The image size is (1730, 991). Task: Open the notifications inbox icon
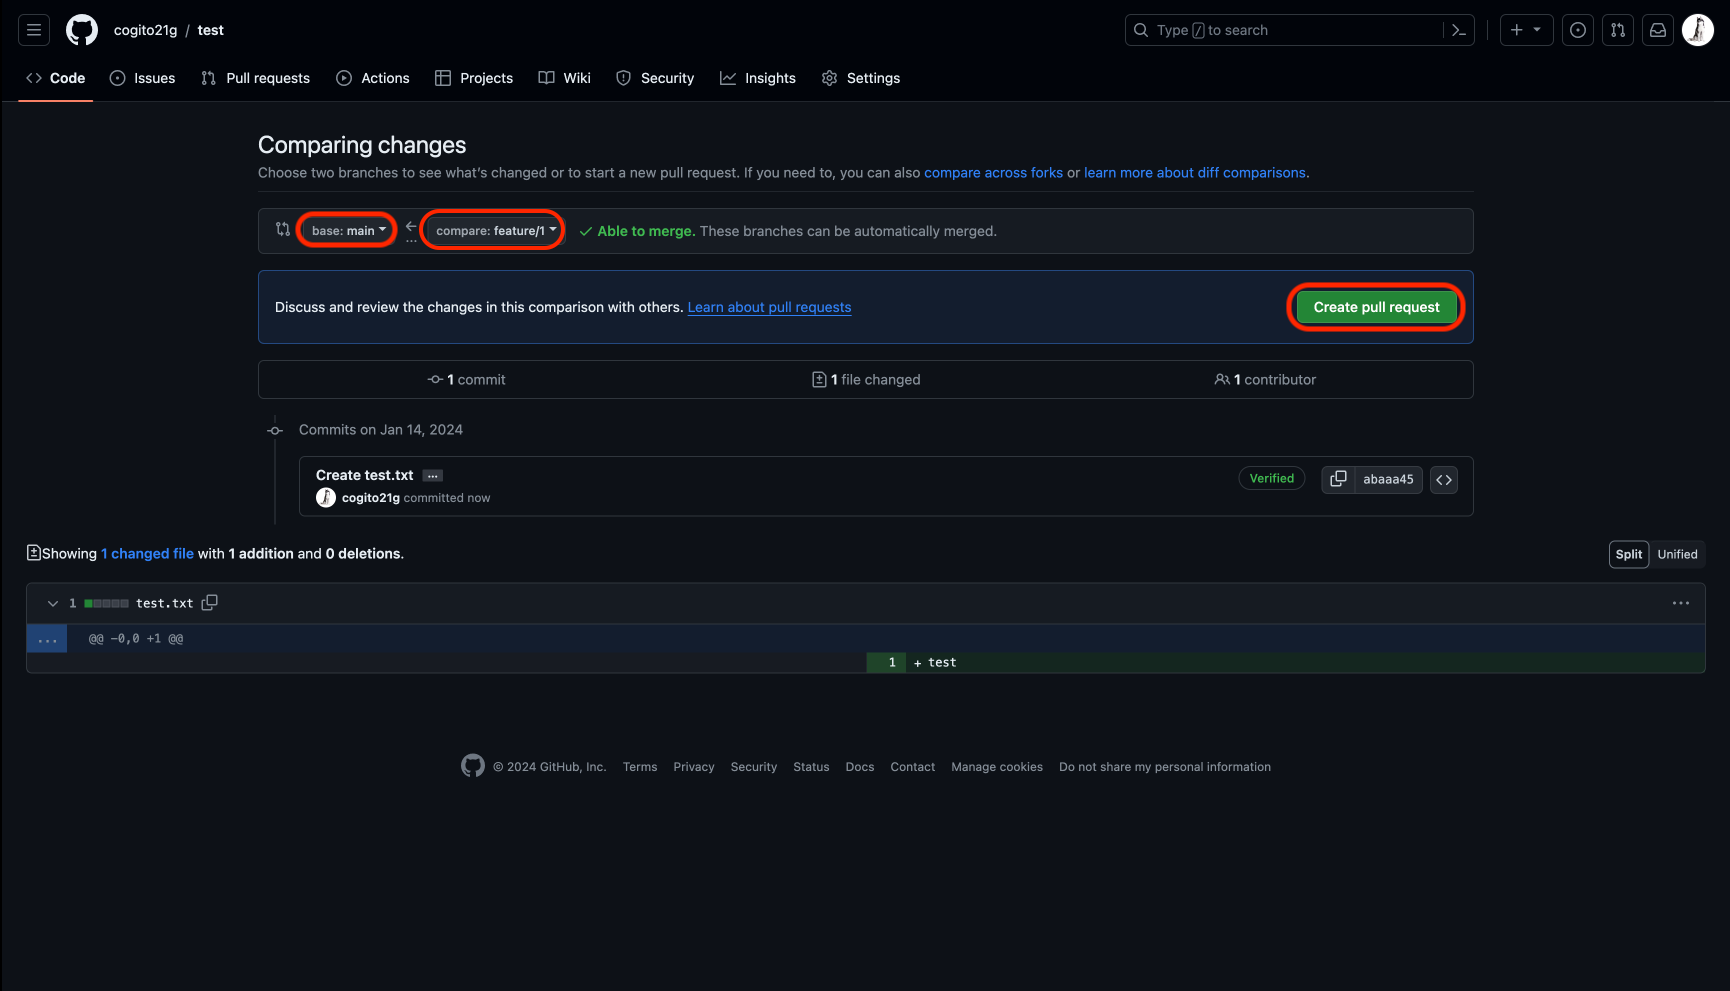1658,30
